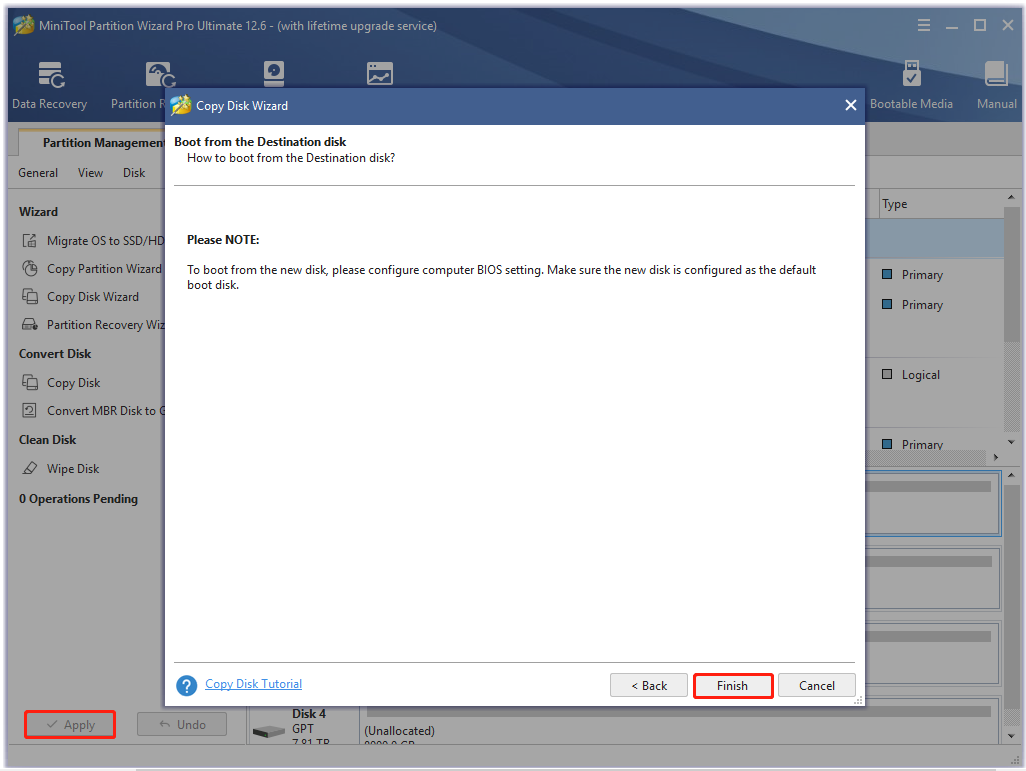Open the application hamburger menu

click(x=923, y=25)
